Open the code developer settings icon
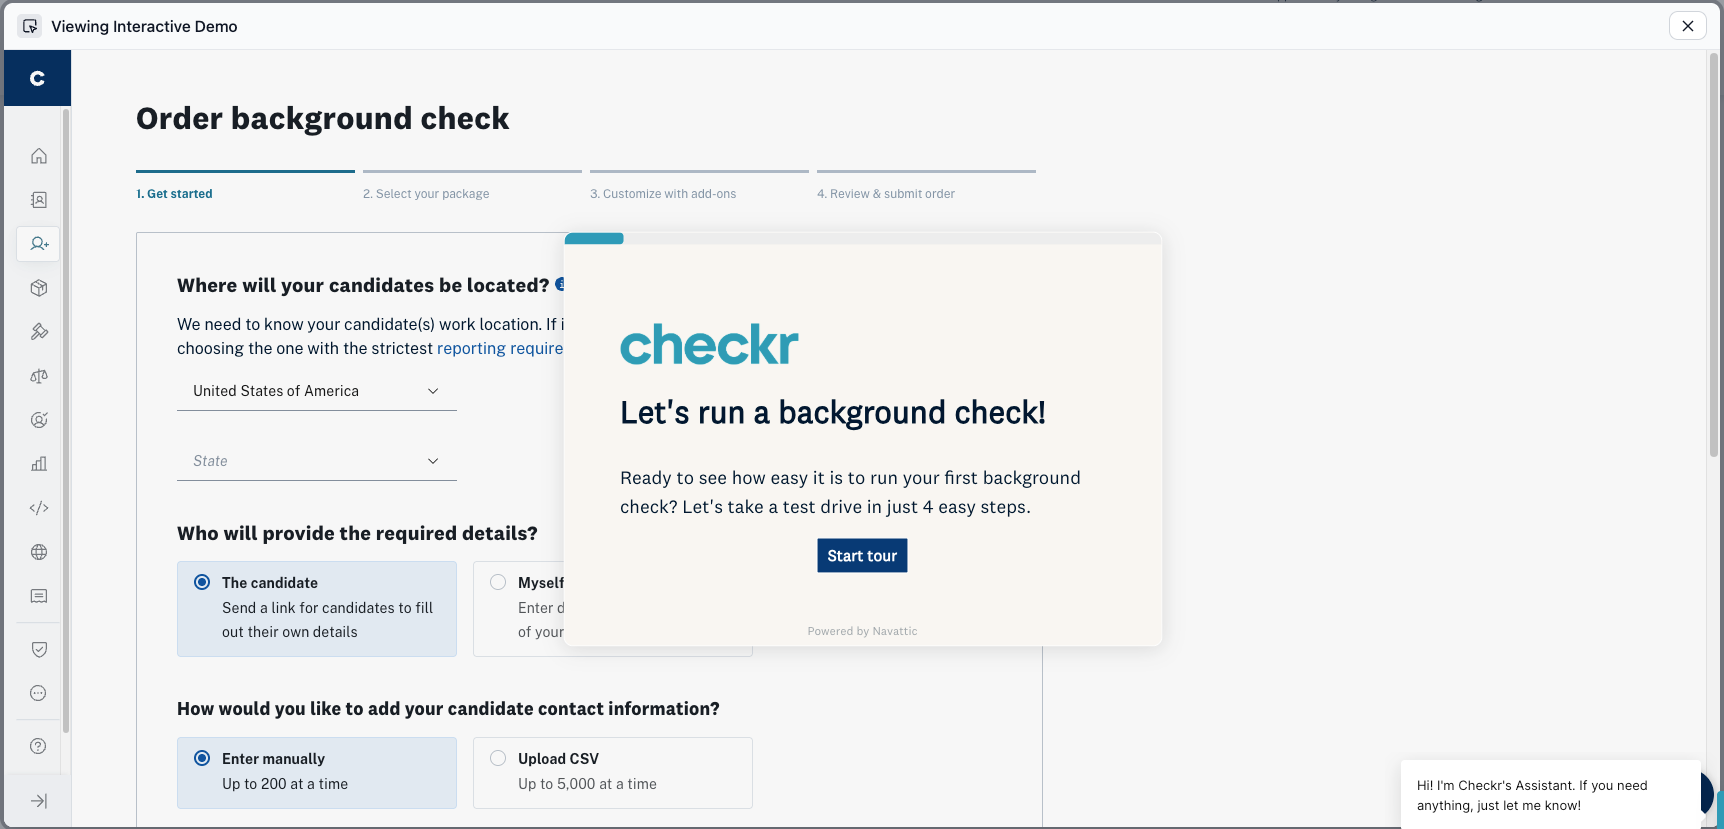Image resolution: width=1724 pixels, height=829 pixels. pos(39,508)
